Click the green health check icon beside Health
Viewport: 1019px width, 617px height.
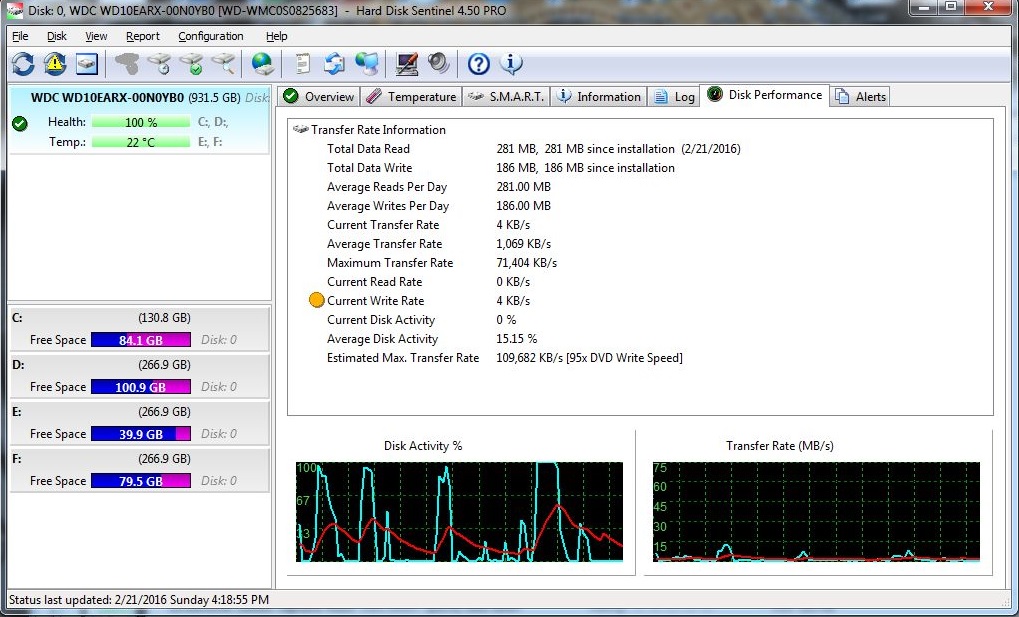click(20, 124)
